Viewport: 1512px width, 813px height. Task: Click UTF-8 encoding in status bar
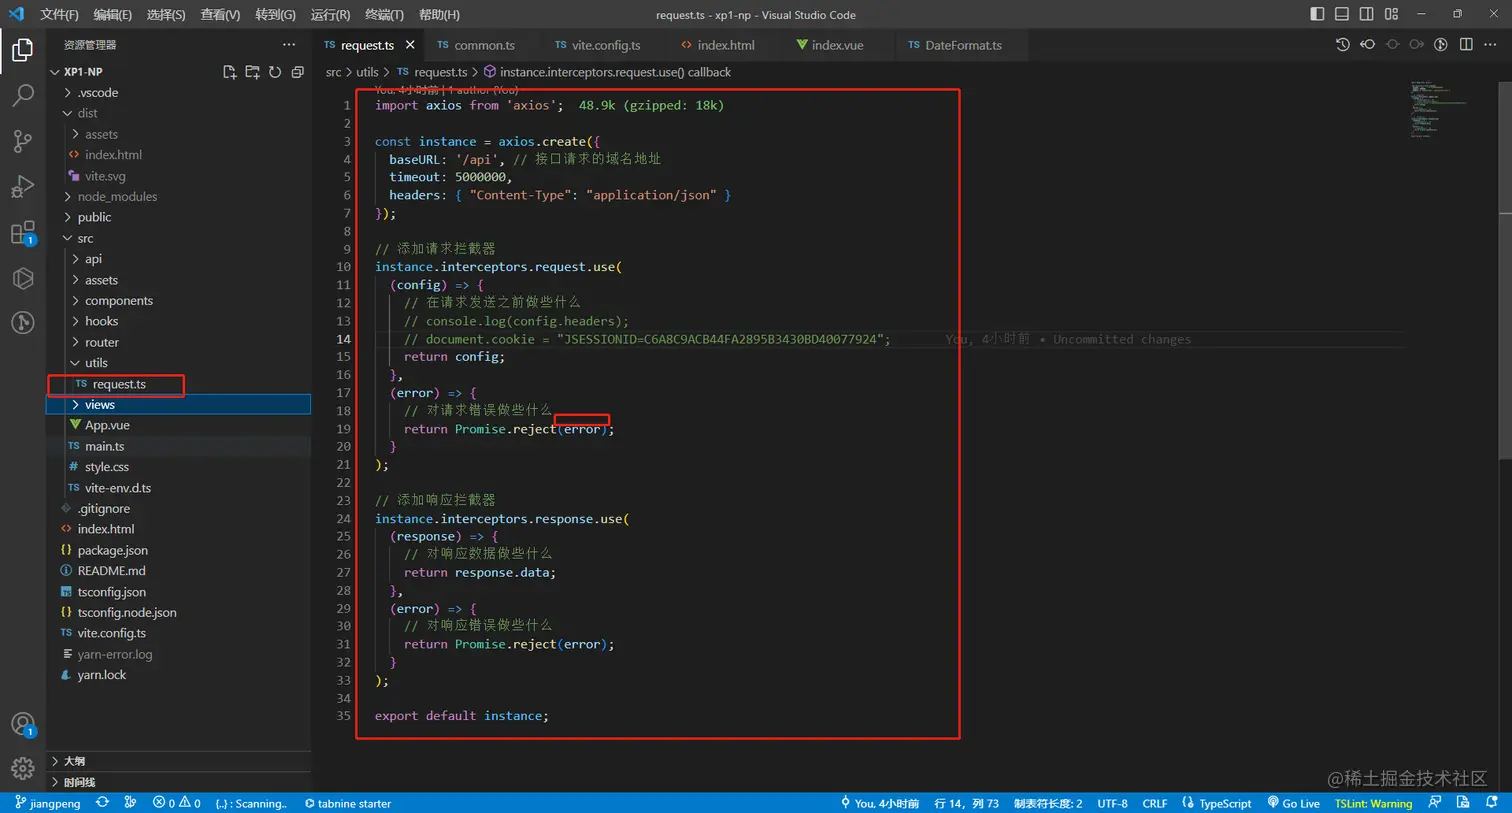pos(1112,803)
